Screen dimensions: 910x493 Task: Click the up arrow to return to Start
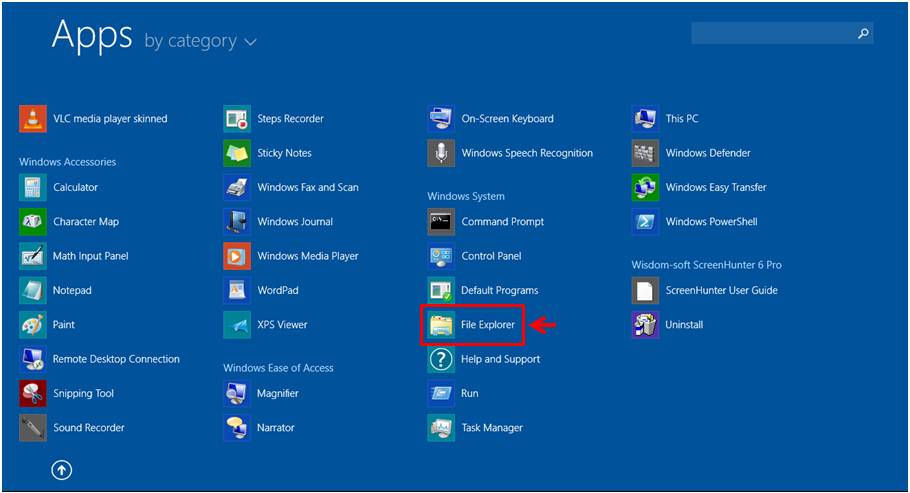tap(62, 470)
